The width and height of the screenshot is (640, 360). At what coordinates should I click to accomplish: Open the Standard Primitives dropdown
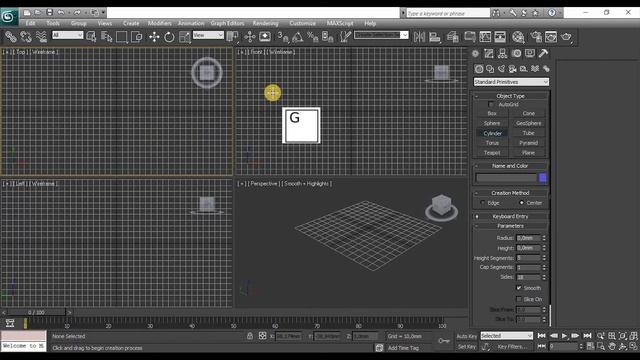[511, 82]
